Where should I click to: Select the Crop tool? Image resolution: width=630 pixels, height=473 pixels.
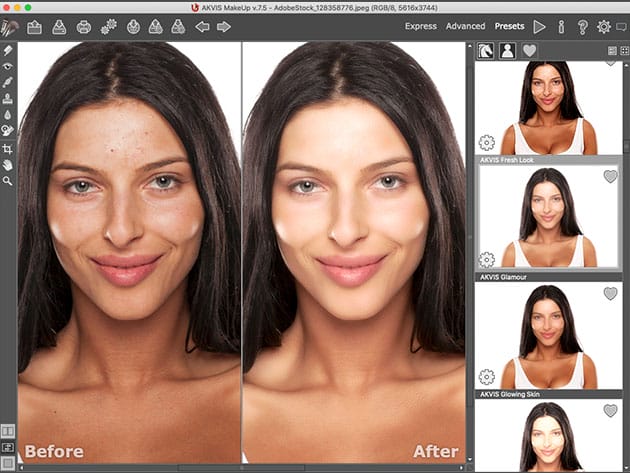(8, 148)
